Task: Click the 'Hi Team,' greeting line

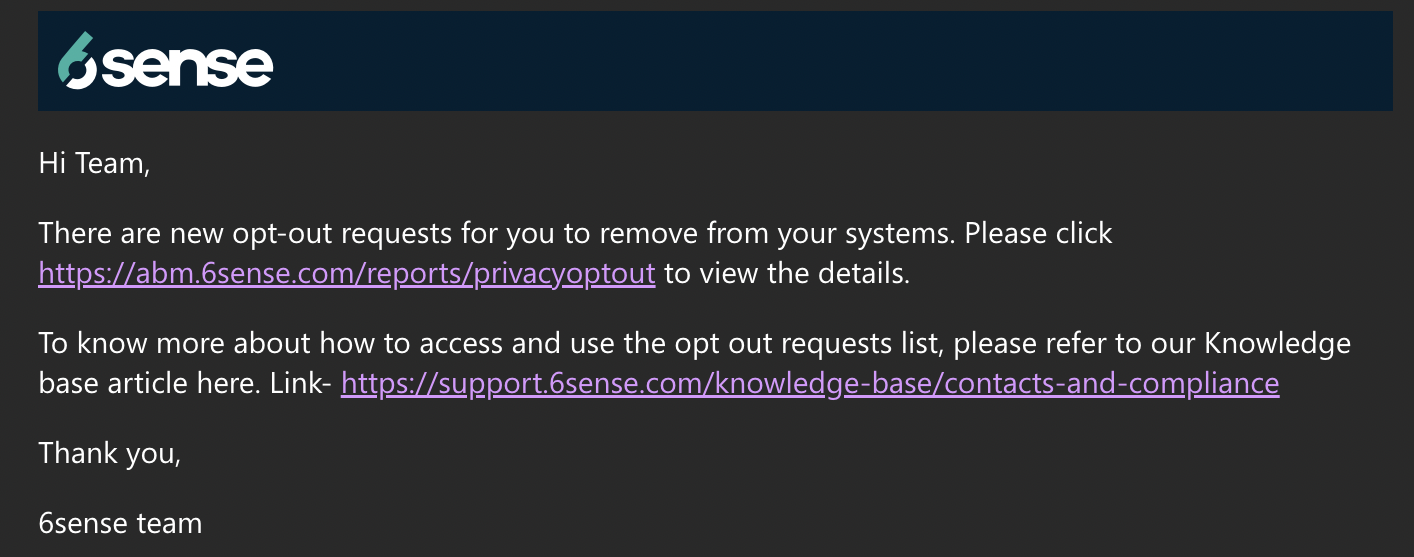Action: 94,163
